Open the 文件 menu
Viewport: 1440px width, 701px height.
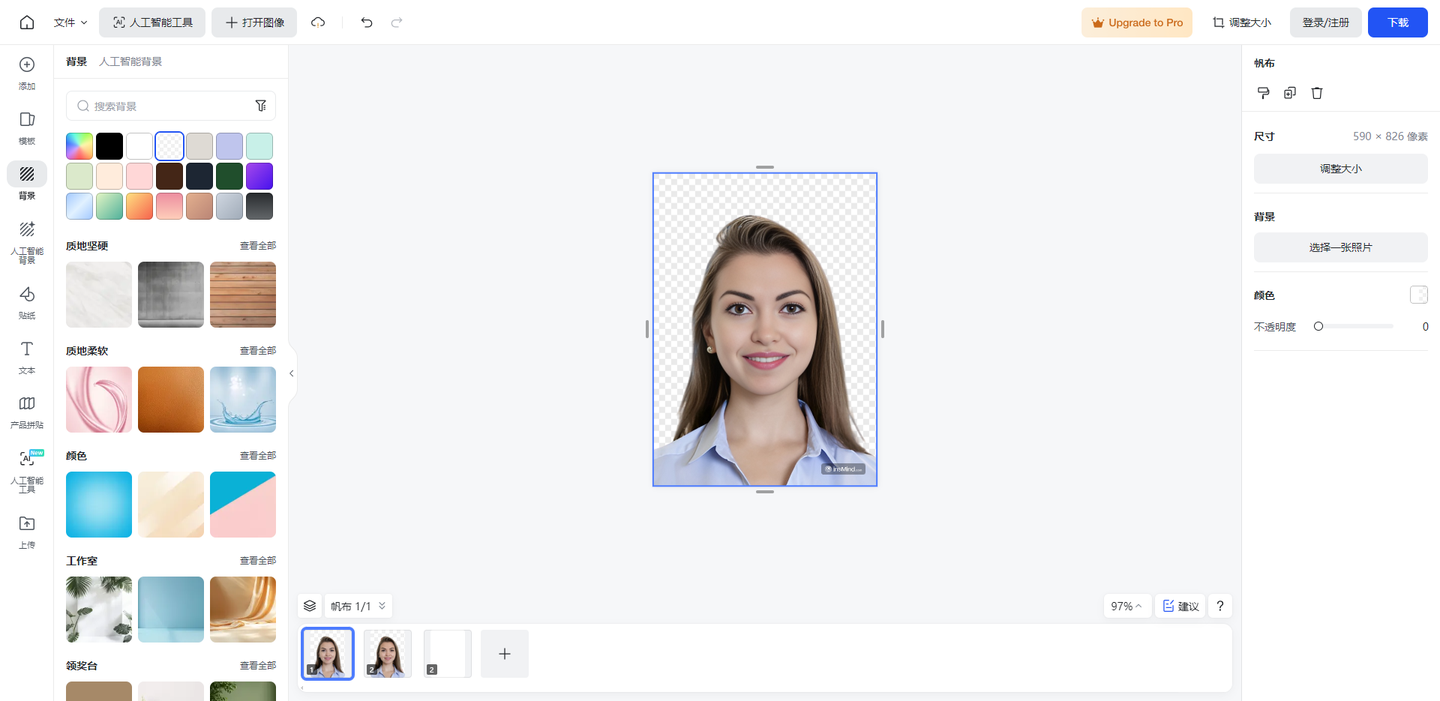pyautogui.click(x=70, y=22)
